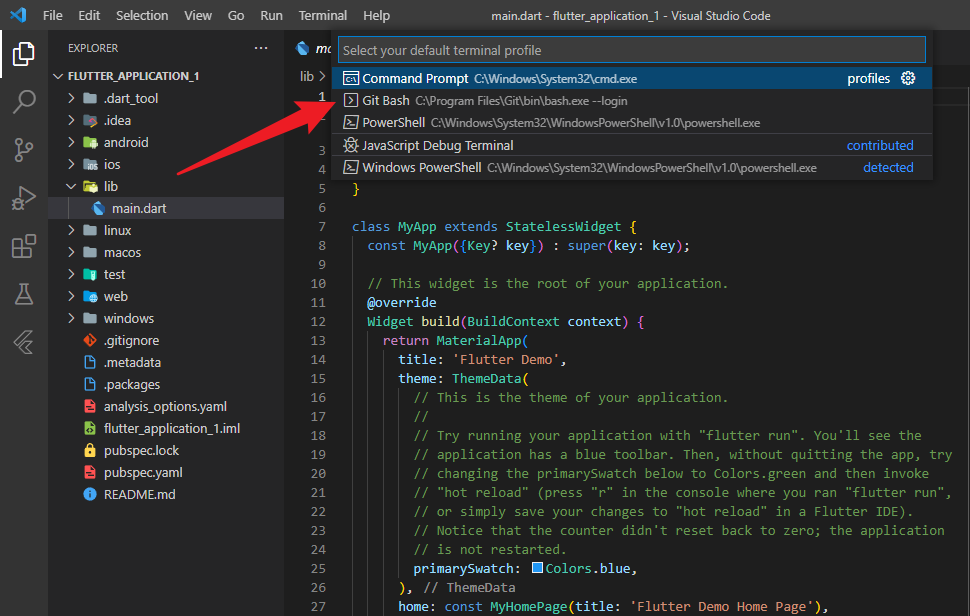Image resolution: width=970 pixels, height=616 pixels.
Task: Collapse the FLUTTER_APPLICATION_1 root folder
Action: pyautogui.click(x=58, y=76)
